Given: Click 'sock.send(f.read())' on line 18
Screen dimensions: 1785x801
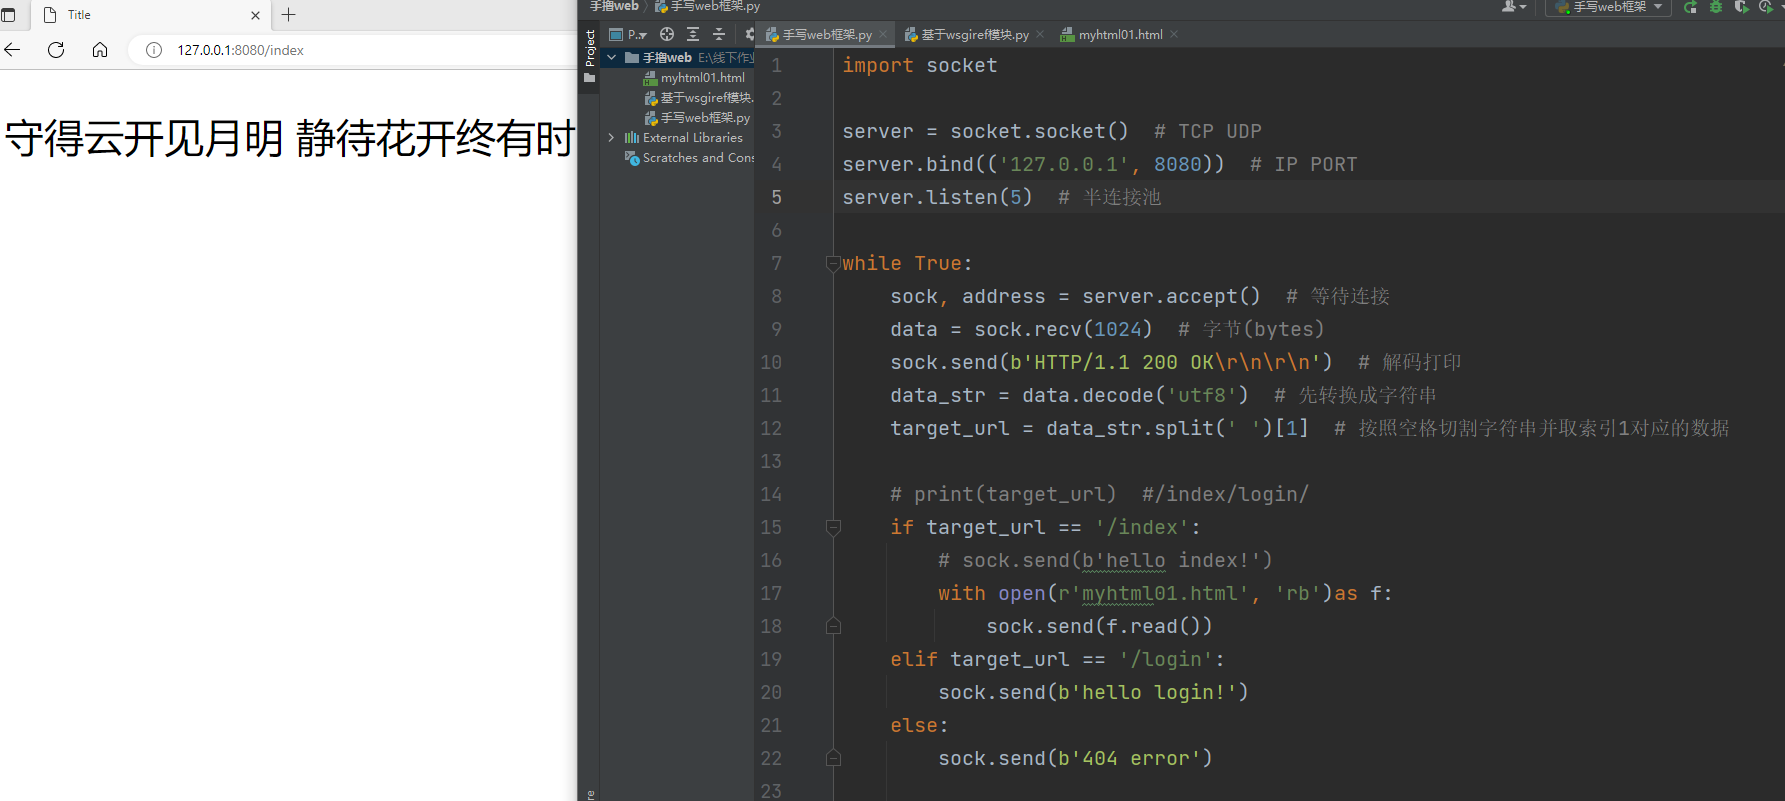Looking at the screenshot, I should pyautogui.click(x=1099, y=627).
